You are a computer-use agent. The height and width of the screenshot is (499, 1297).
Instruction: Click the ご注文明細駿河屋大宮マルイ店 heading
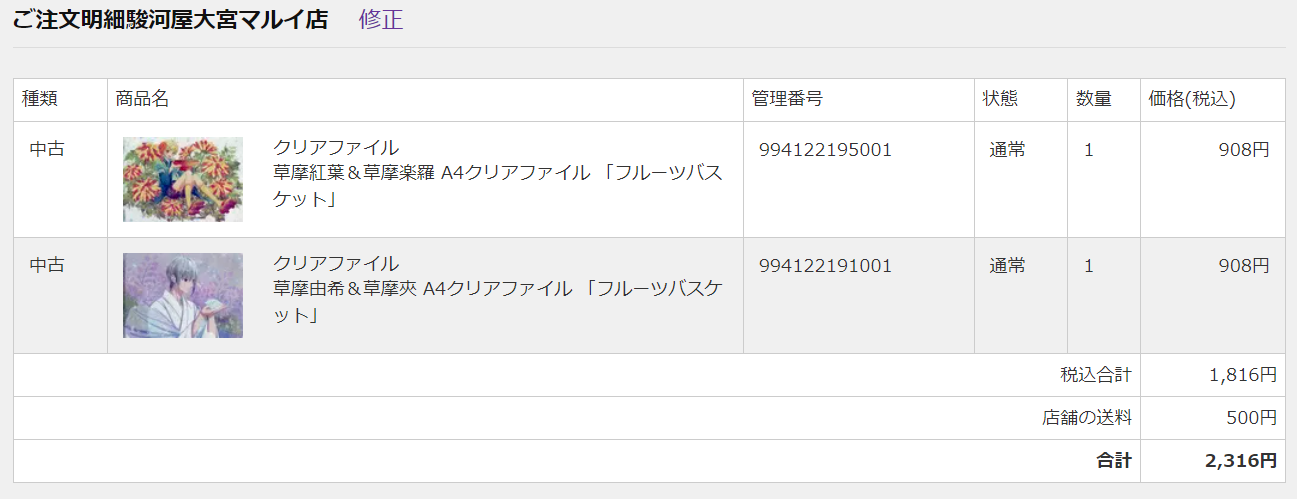(x=170, y=19)
